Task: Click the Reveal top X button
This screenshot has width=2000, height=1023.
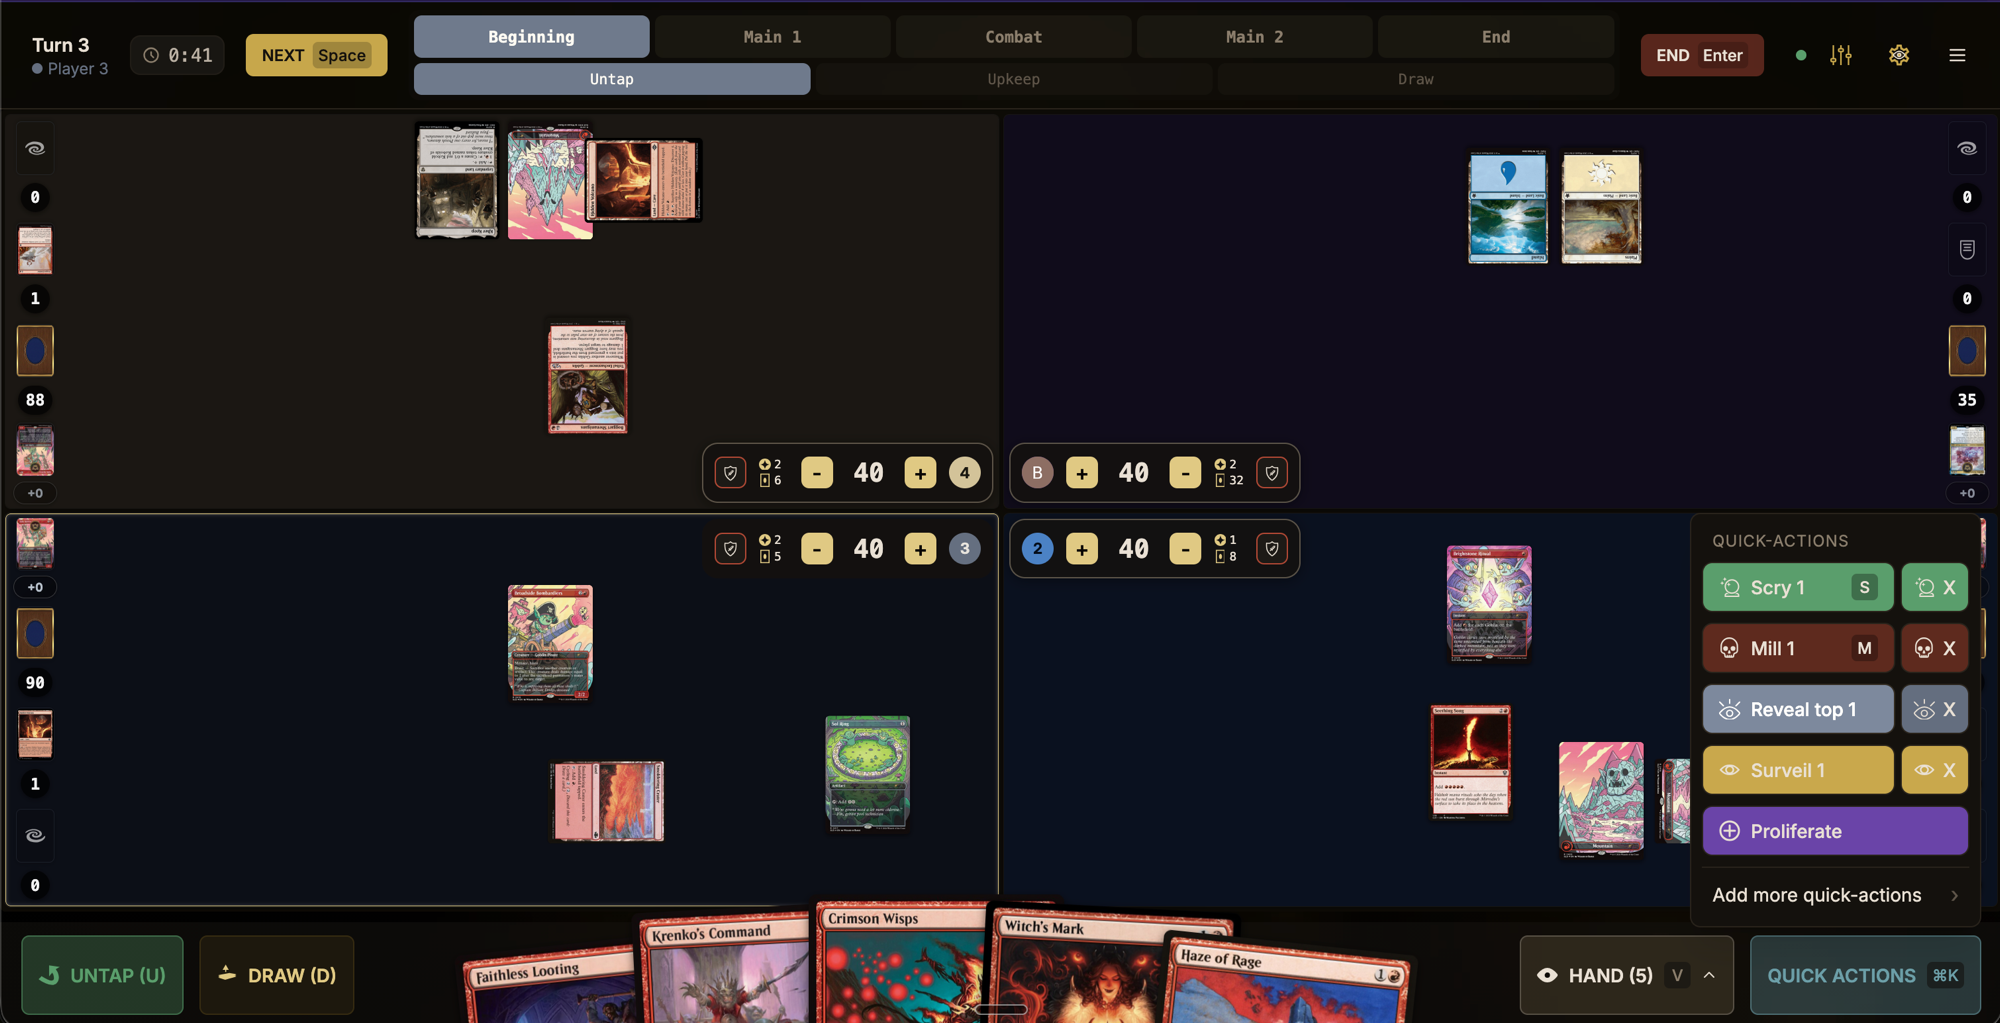Action: coord(1935,709)
